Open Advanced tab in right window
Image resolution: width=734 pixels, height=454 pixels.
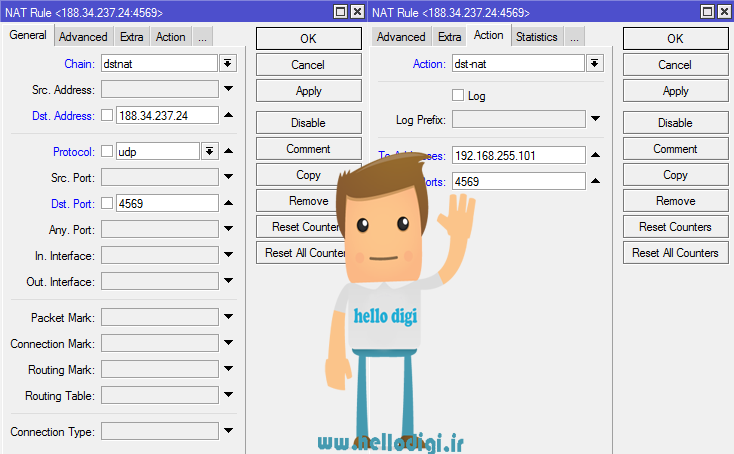point(401,37)
